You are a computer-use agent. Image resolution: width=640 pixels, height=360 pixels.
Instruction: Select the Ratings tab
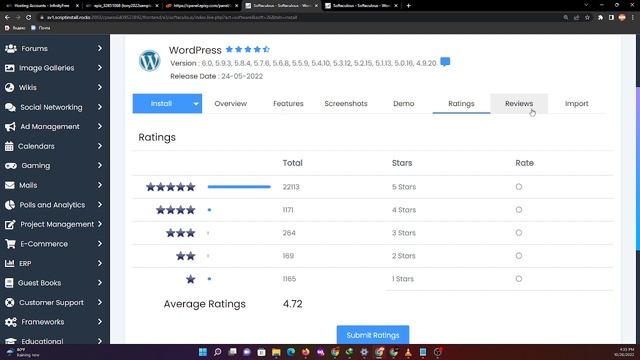(461, 104)
